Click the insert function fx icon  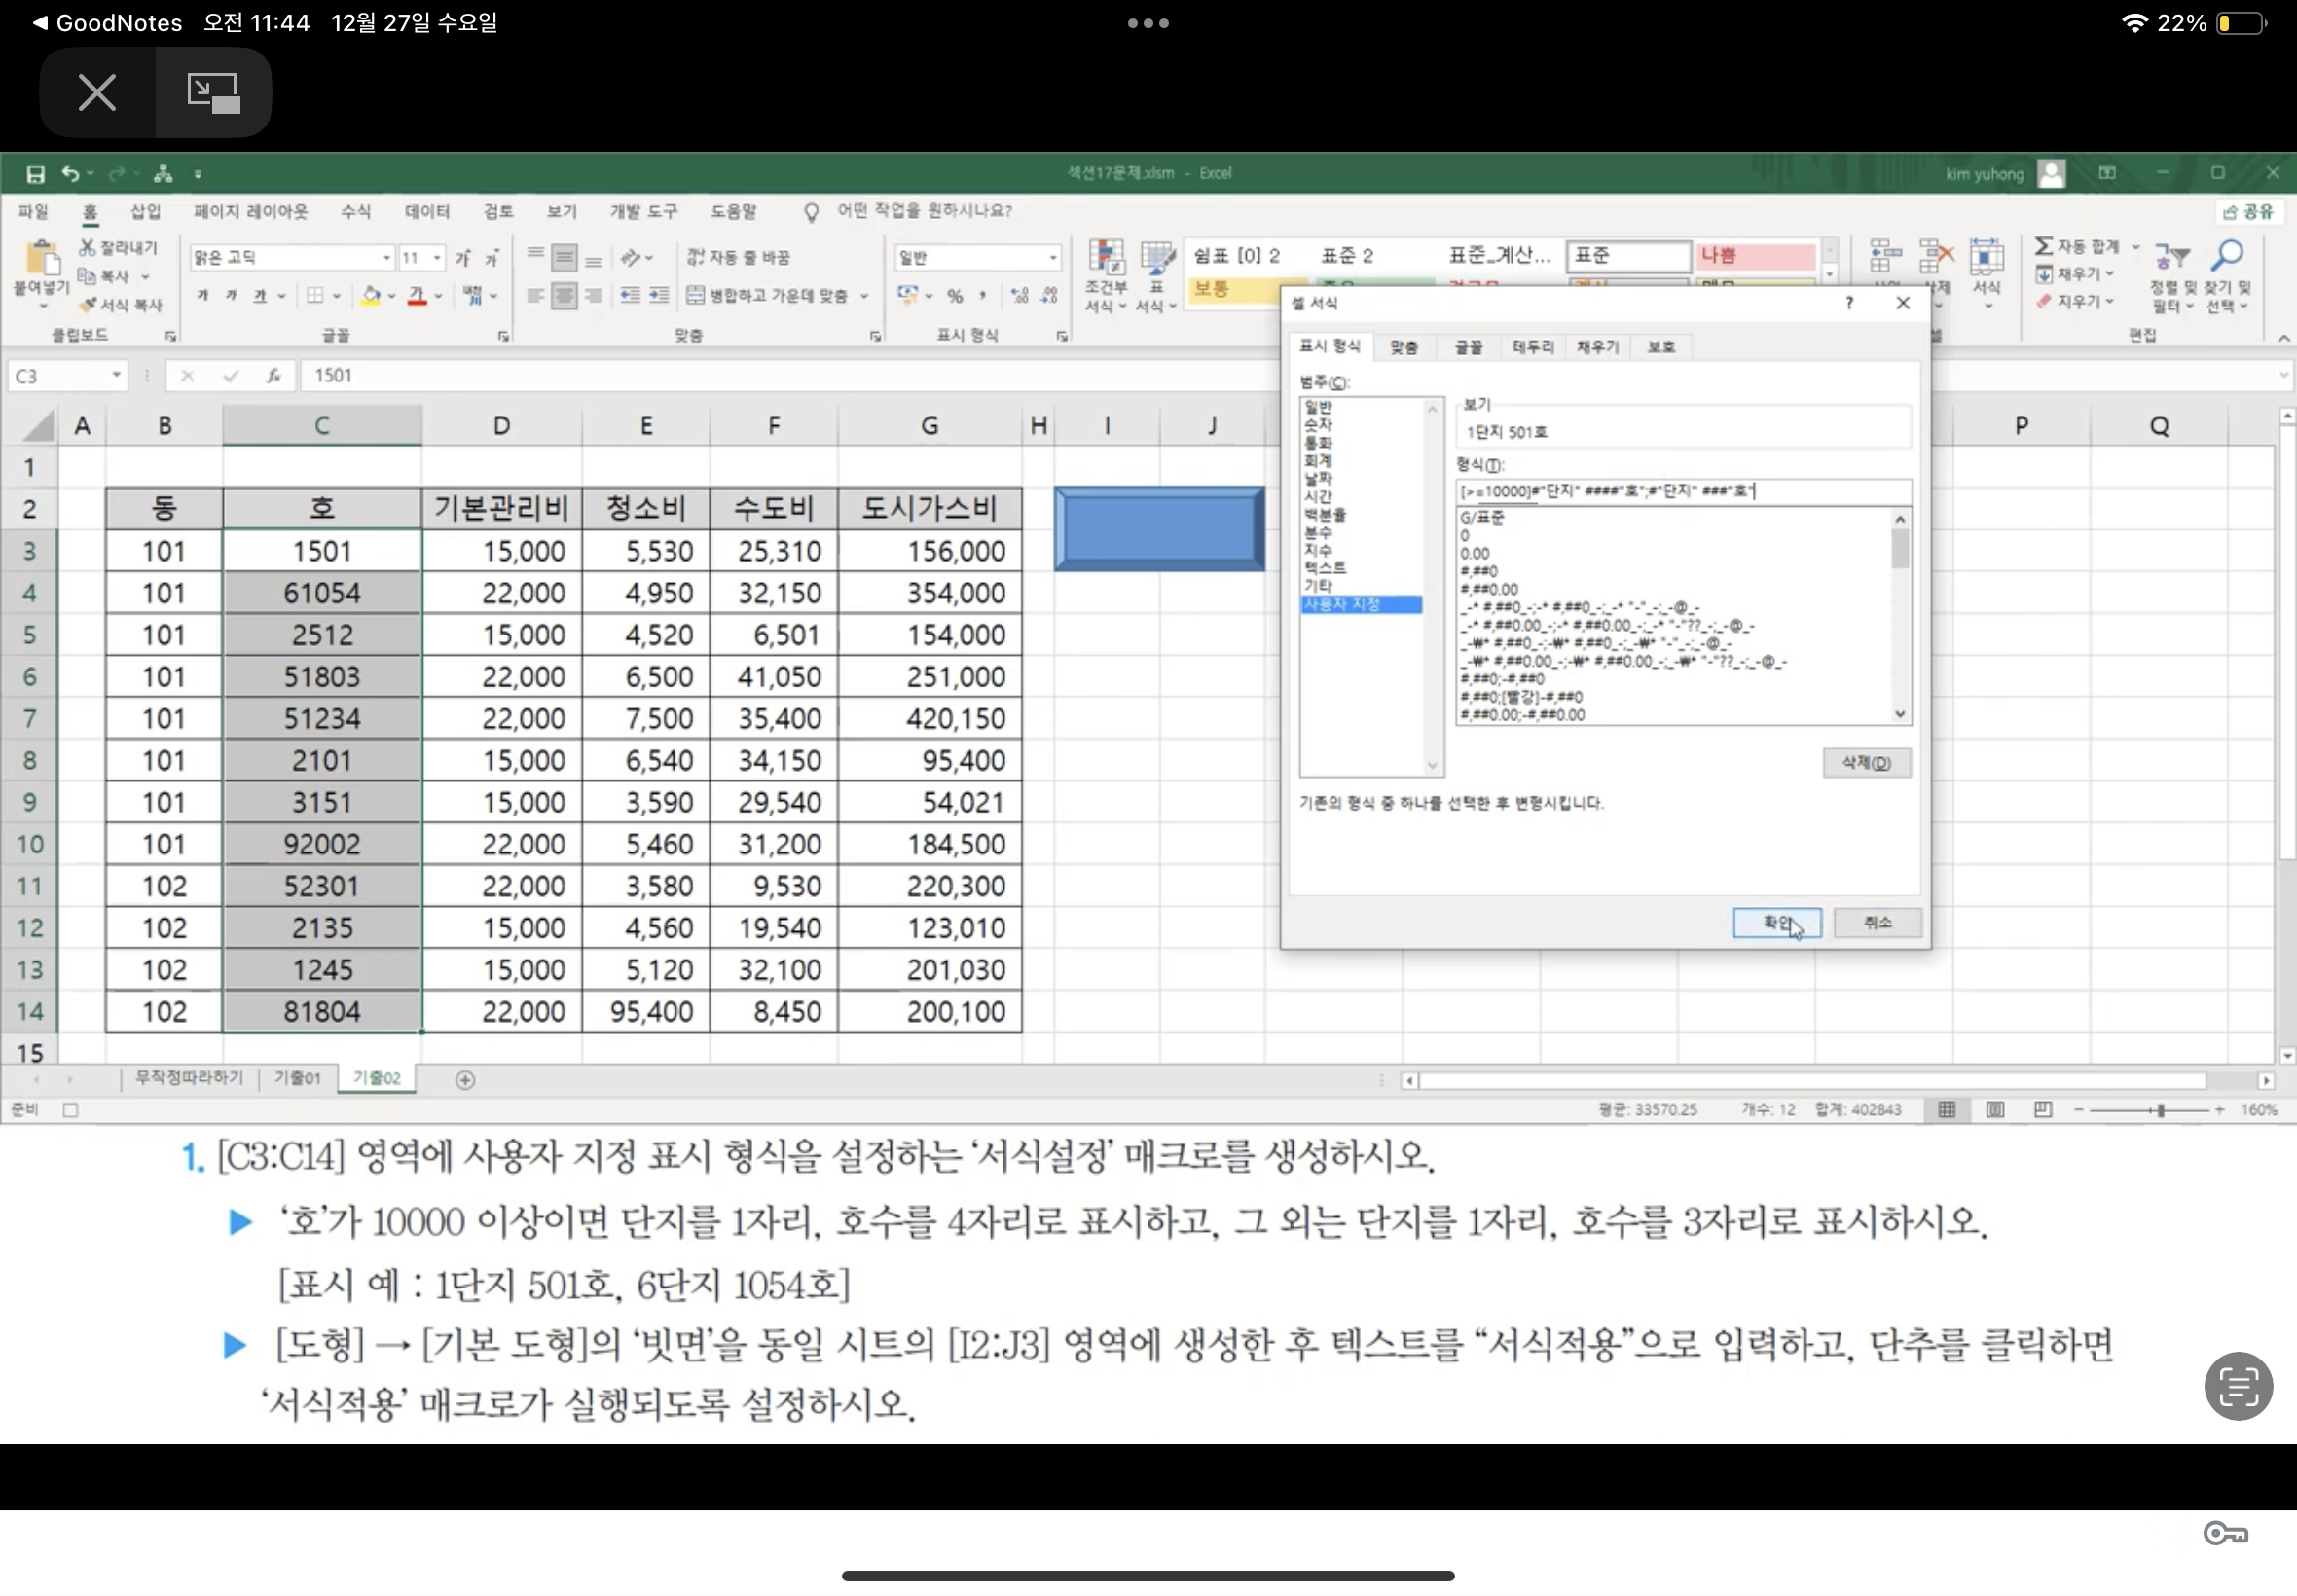[x=273, y=375]
